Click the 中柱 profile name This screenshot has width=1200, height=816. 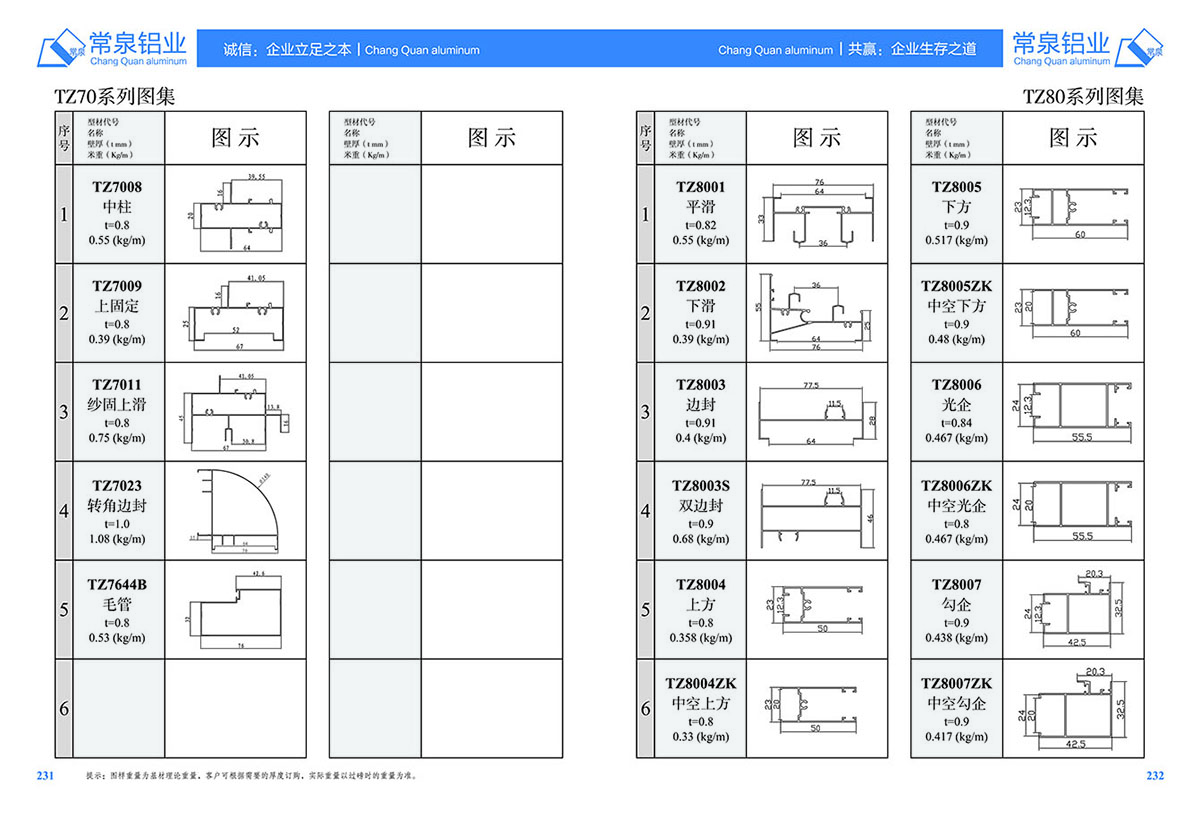tap(117, 207)
